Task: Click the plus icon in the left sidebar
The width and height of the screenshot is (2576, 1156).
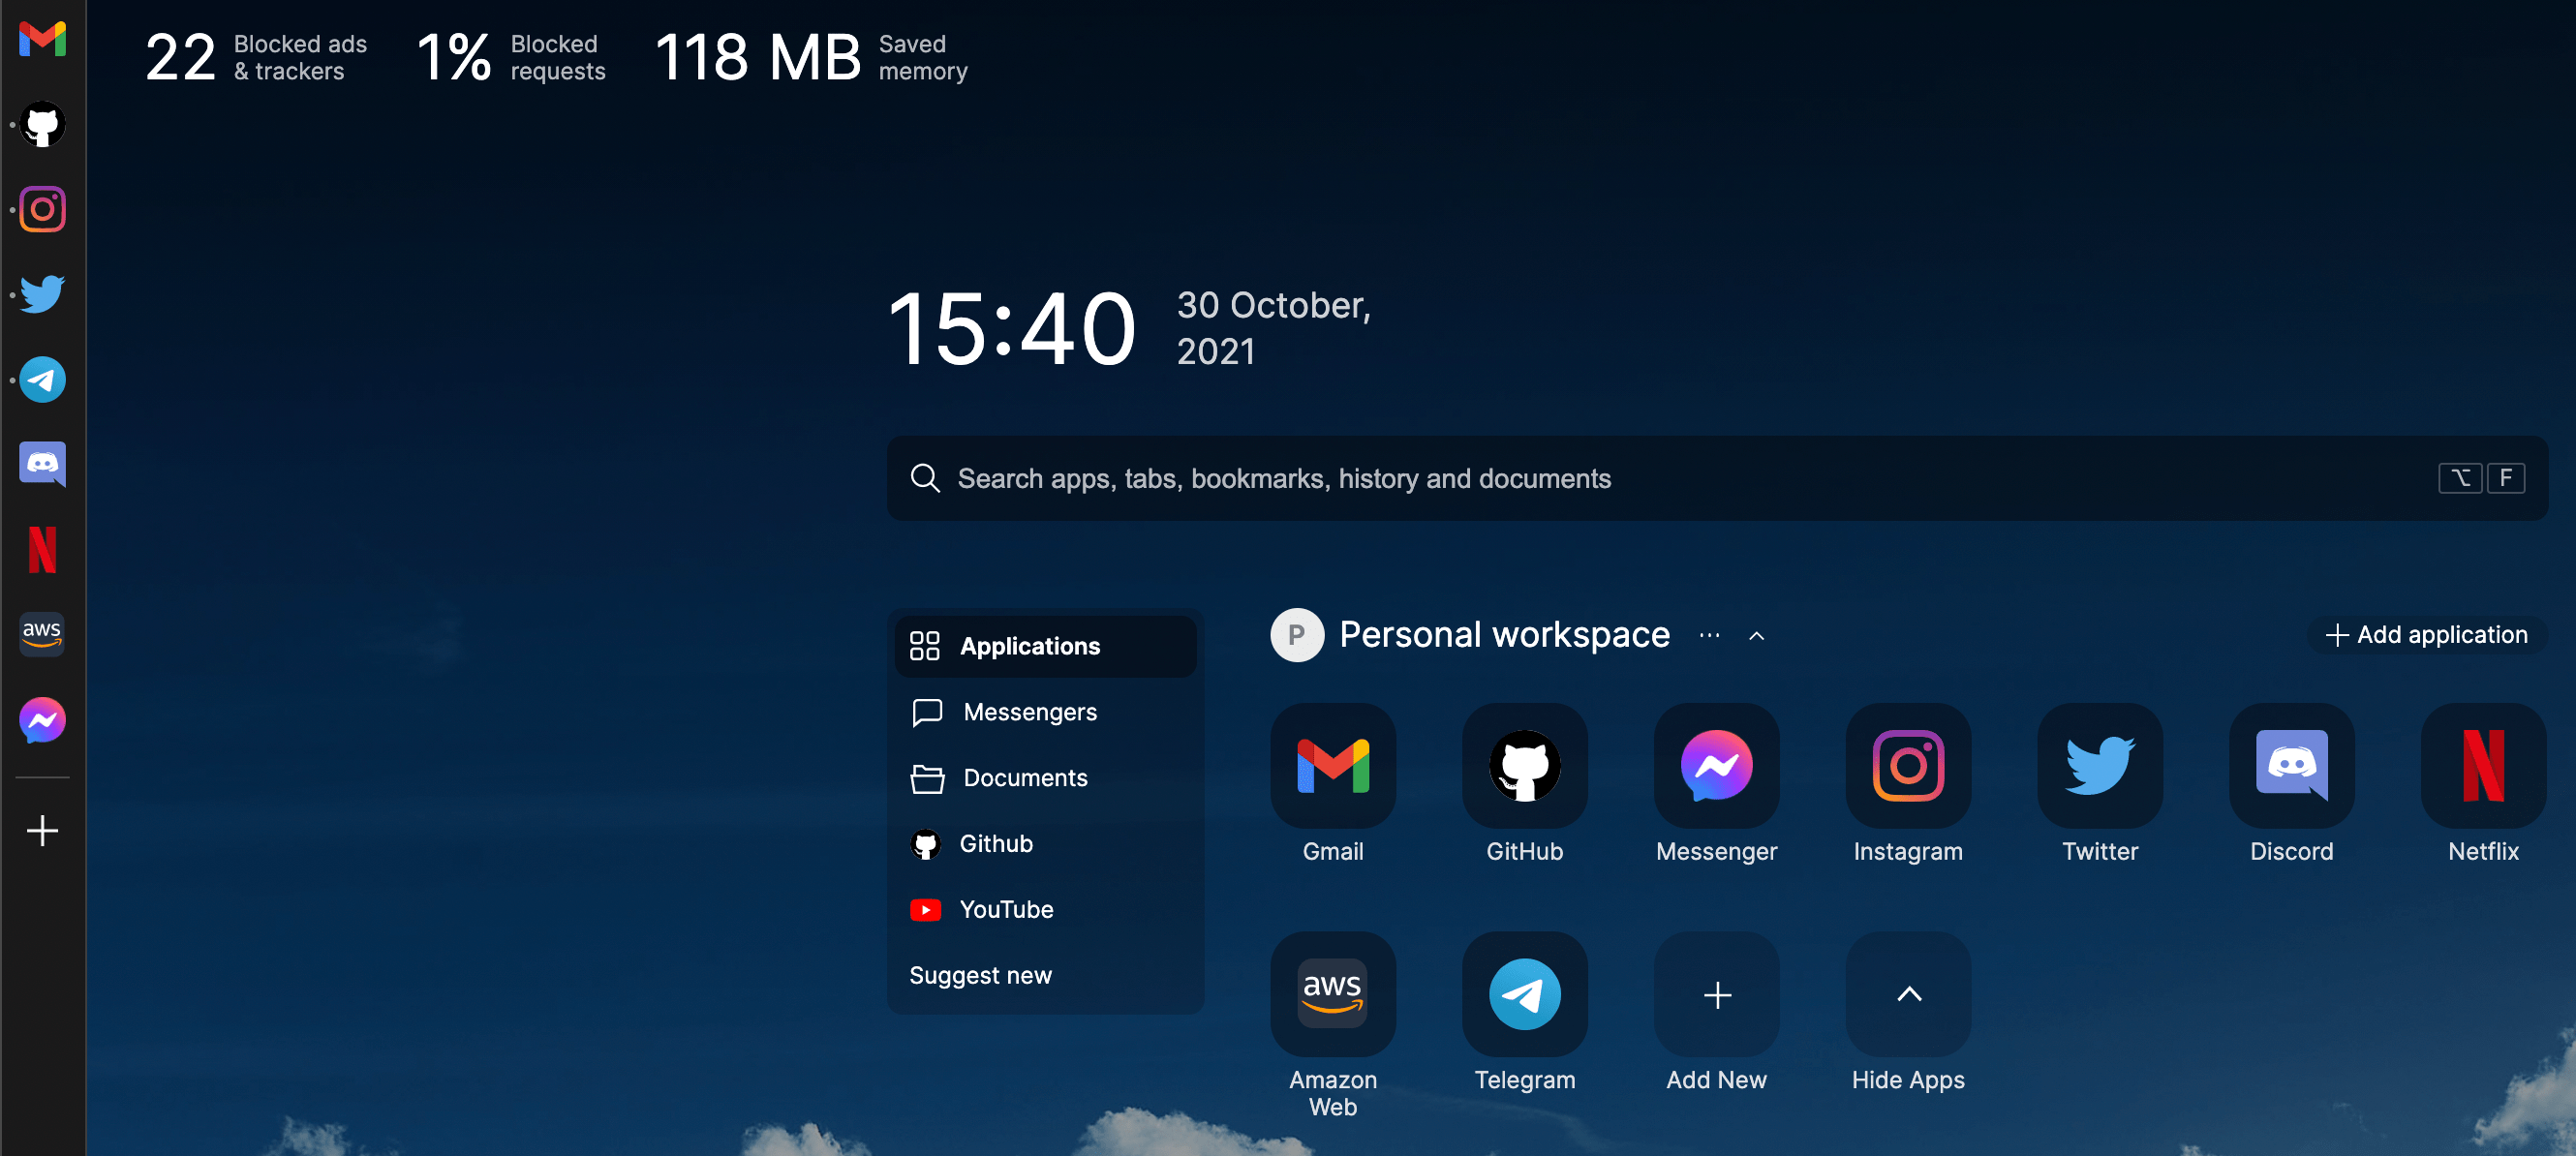Action: click(42, 830)
